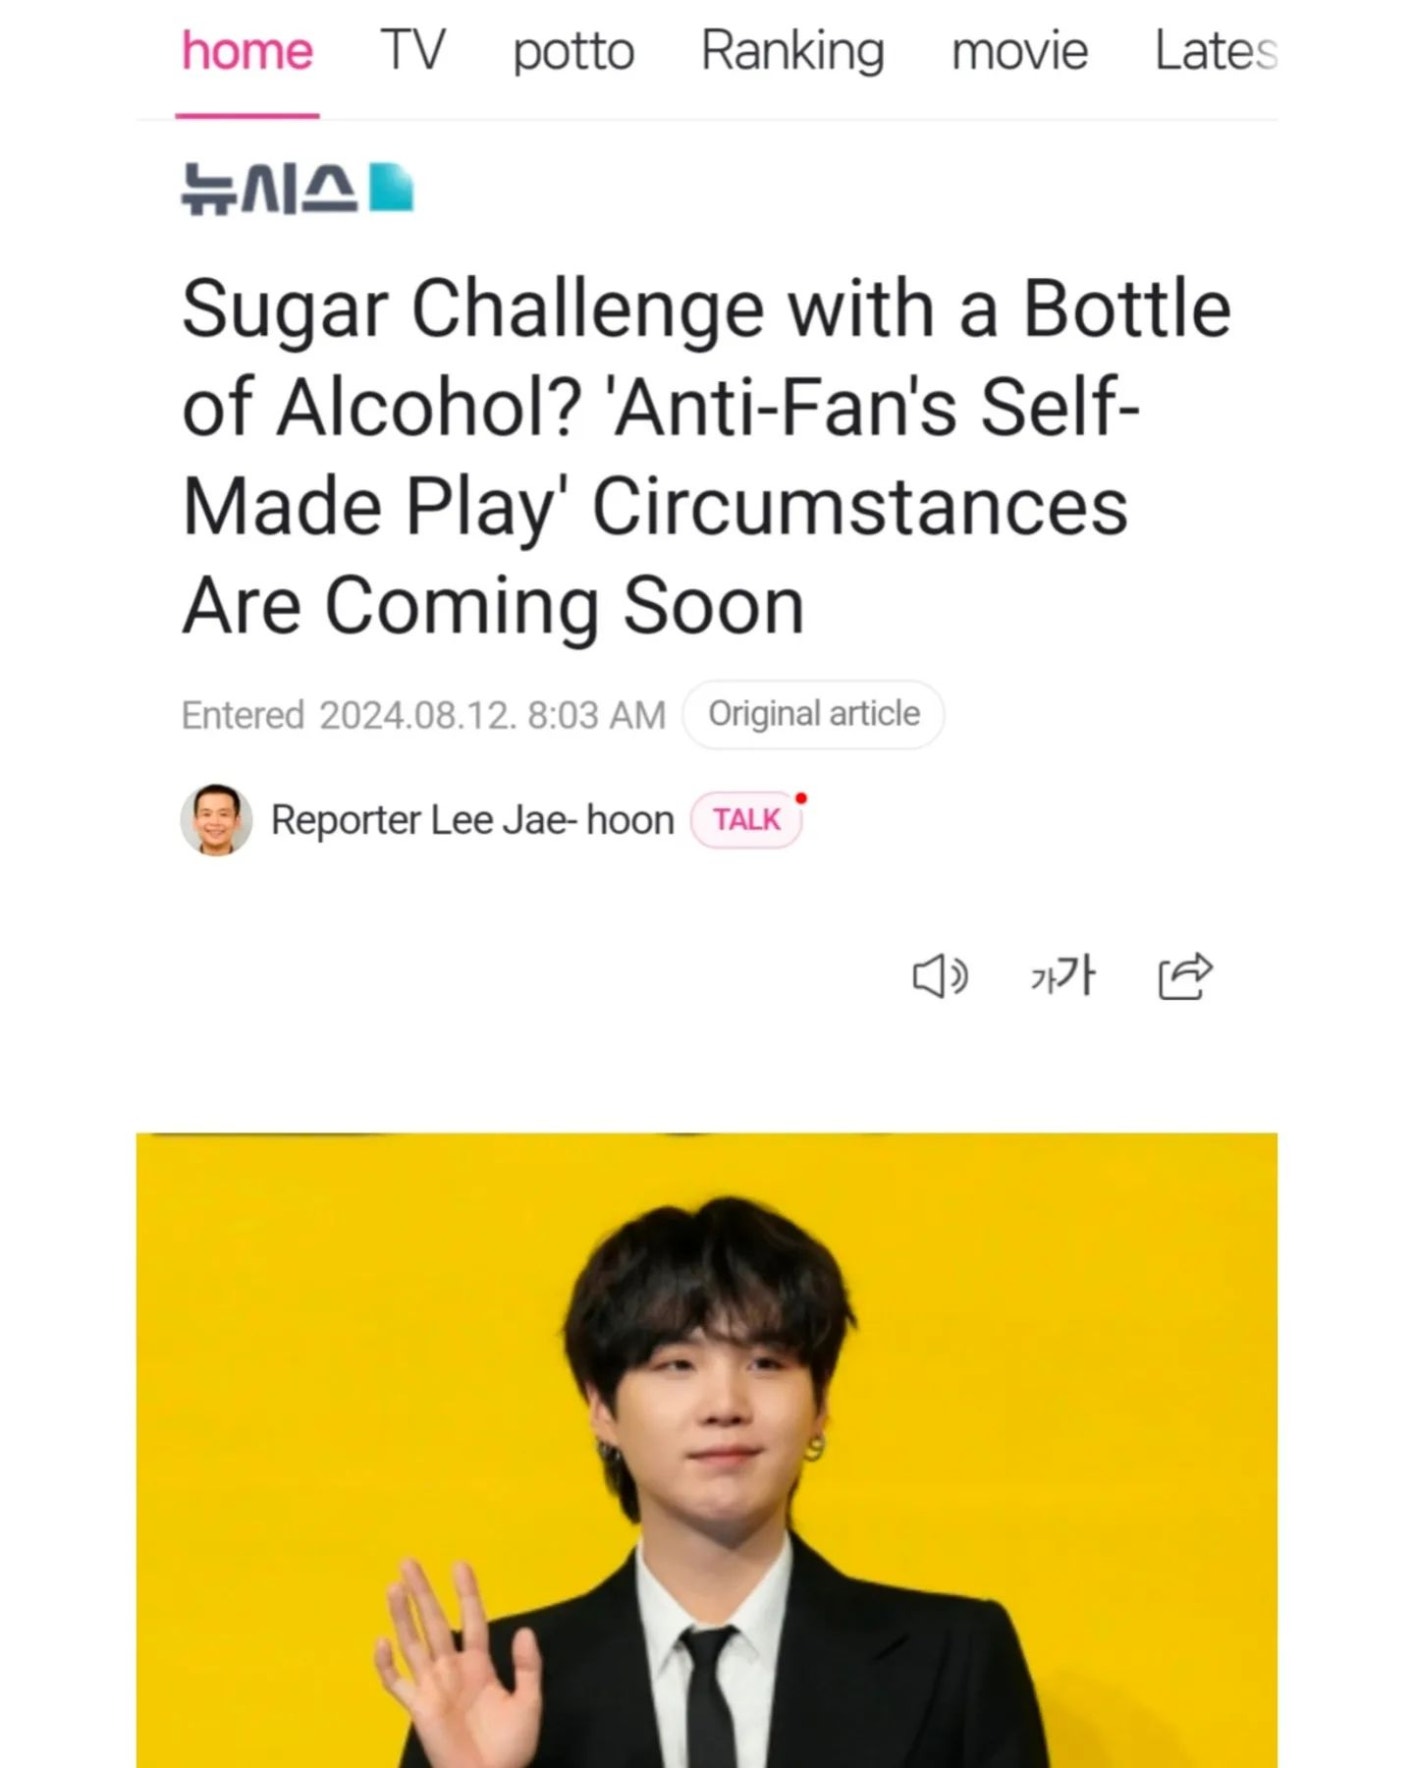This screenshot has height=1768, width=1414.
Task: Click the pink underline below the home tab
Action: pos(247,115)
